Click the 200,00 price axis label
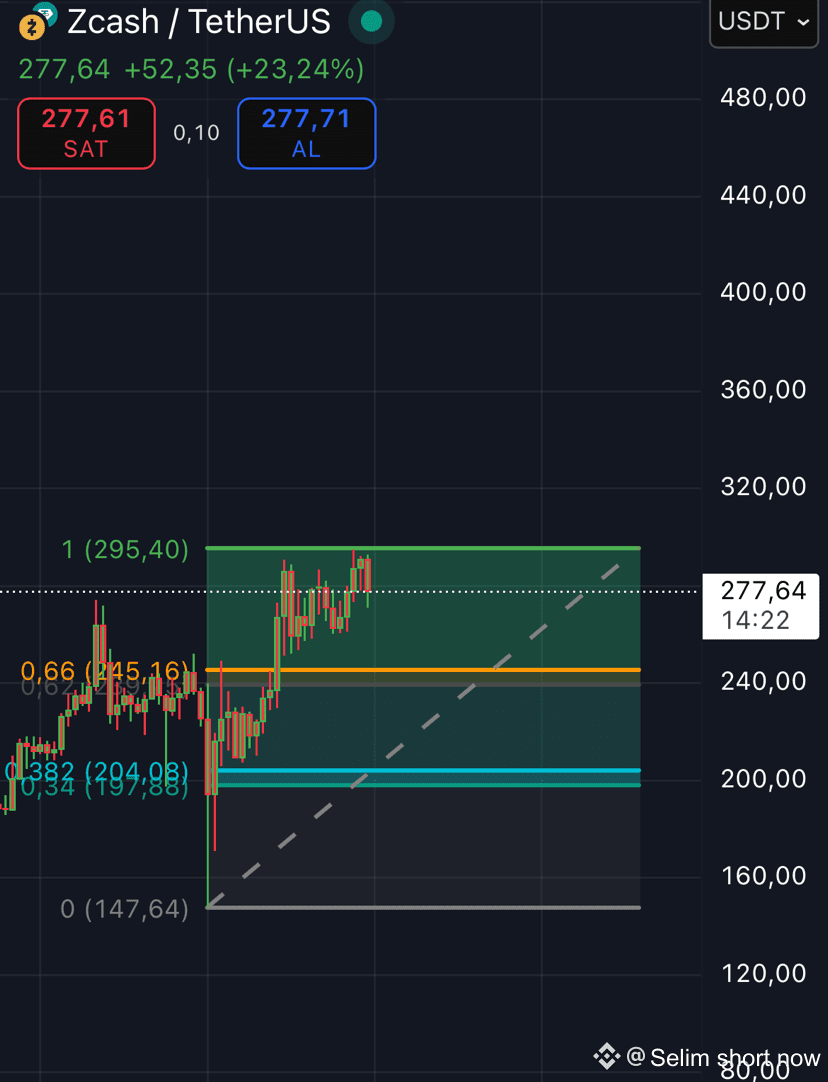The height and width of the screenshot is (1082, 828). coord(763,779)
